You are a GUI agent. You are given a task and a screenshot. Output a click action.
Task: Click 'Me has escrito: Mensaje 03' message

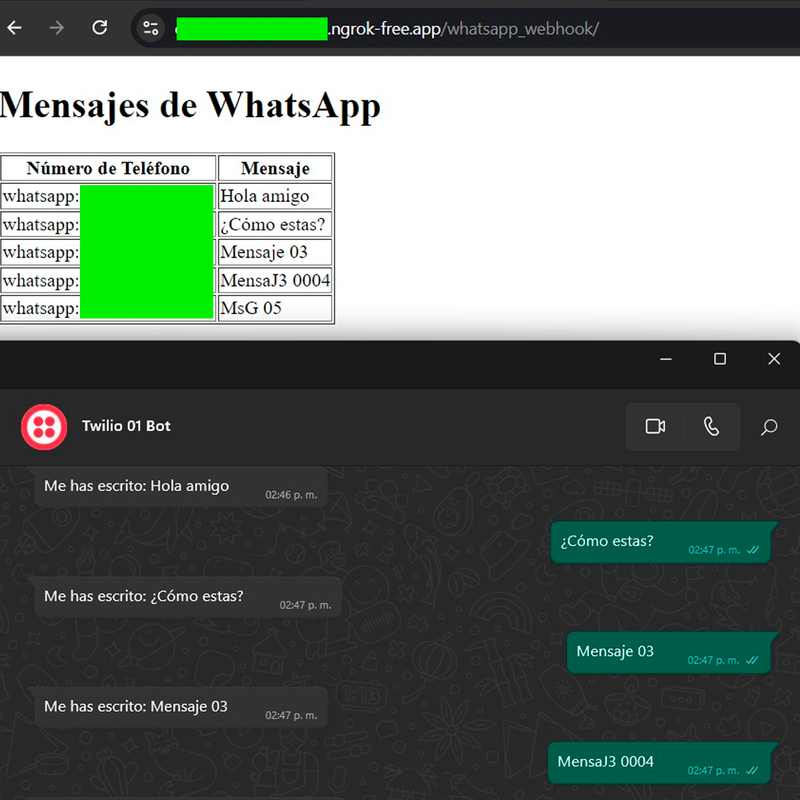click(x=181, y=707)
